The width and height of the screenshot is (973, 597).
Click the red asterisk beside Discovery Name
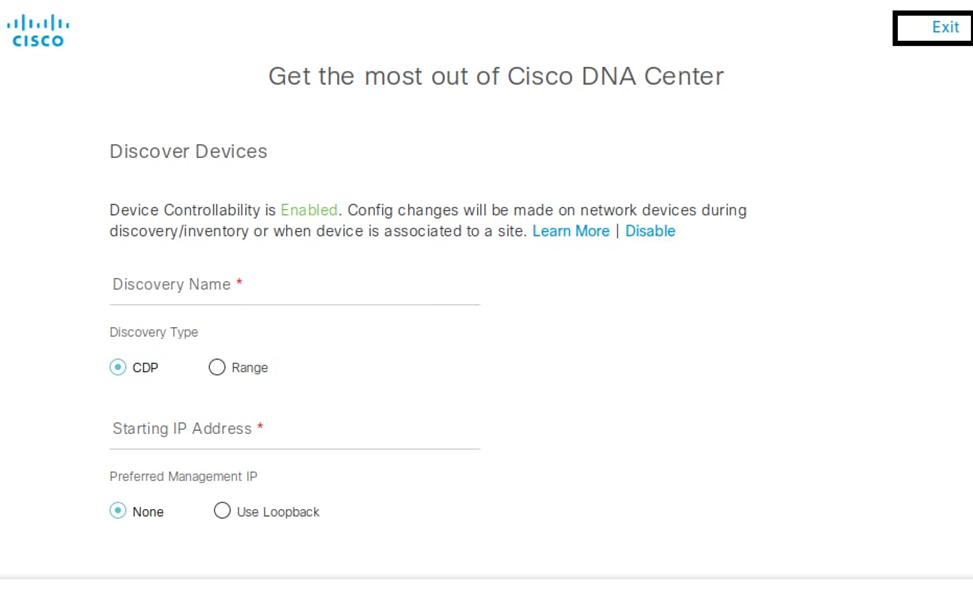(x=240, y=284)
